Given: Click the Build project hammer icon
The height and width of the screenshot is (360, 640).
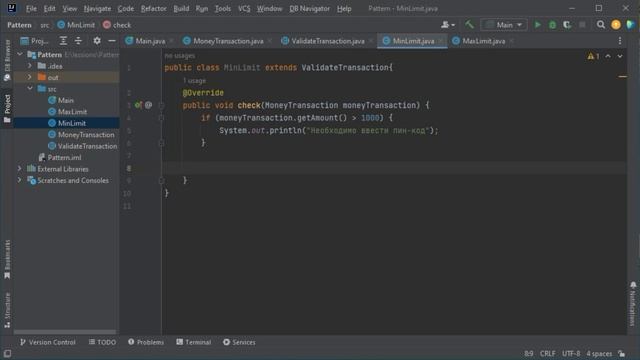Looking at the screenshot, I should (x=469, y=25).
